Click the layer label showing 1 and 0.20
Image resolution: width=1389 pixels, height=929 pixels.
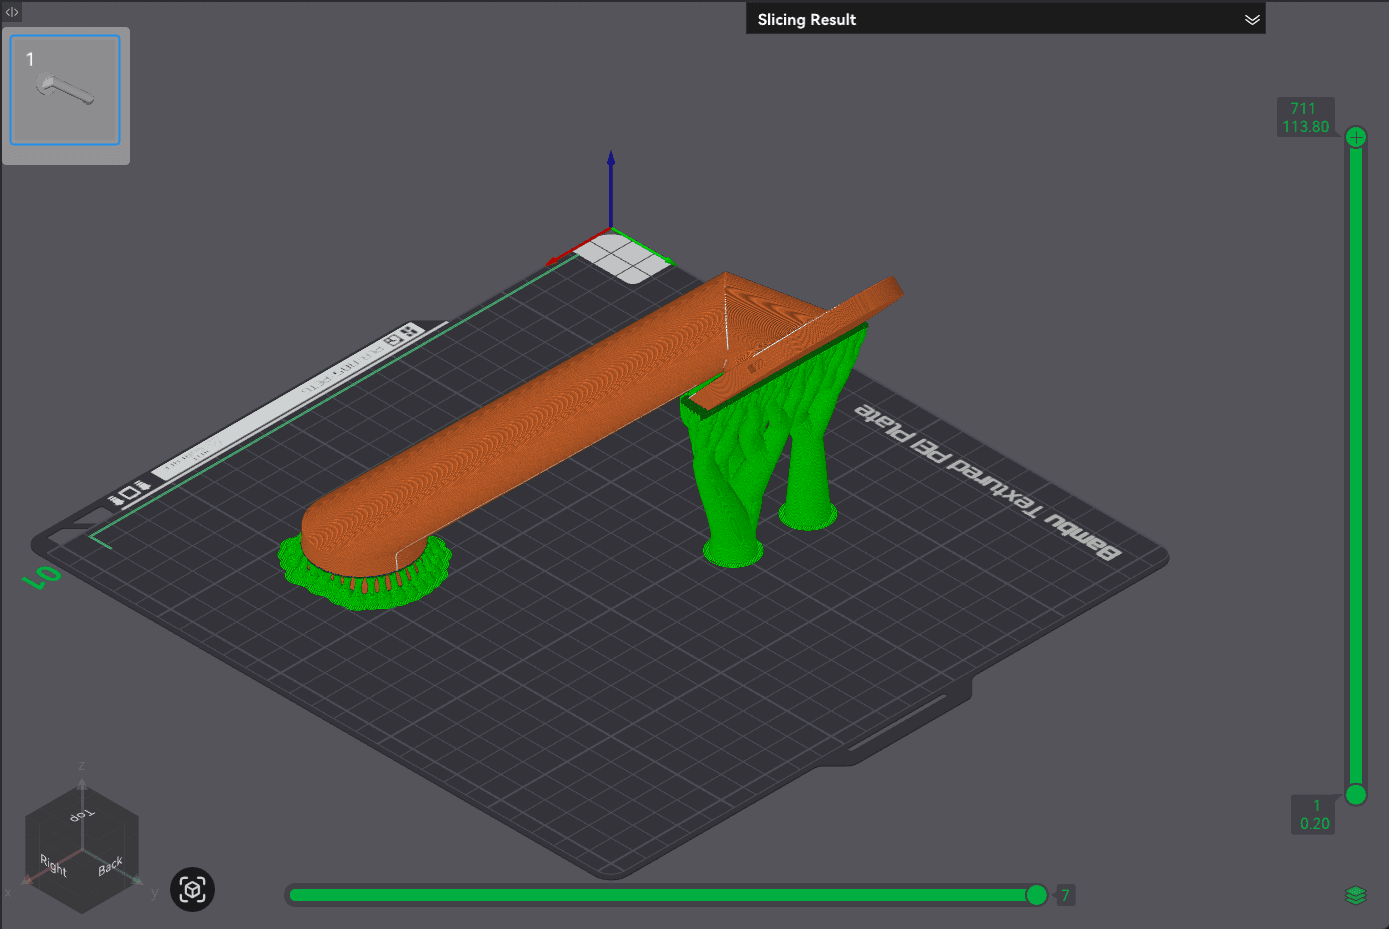coord(1315,814)
